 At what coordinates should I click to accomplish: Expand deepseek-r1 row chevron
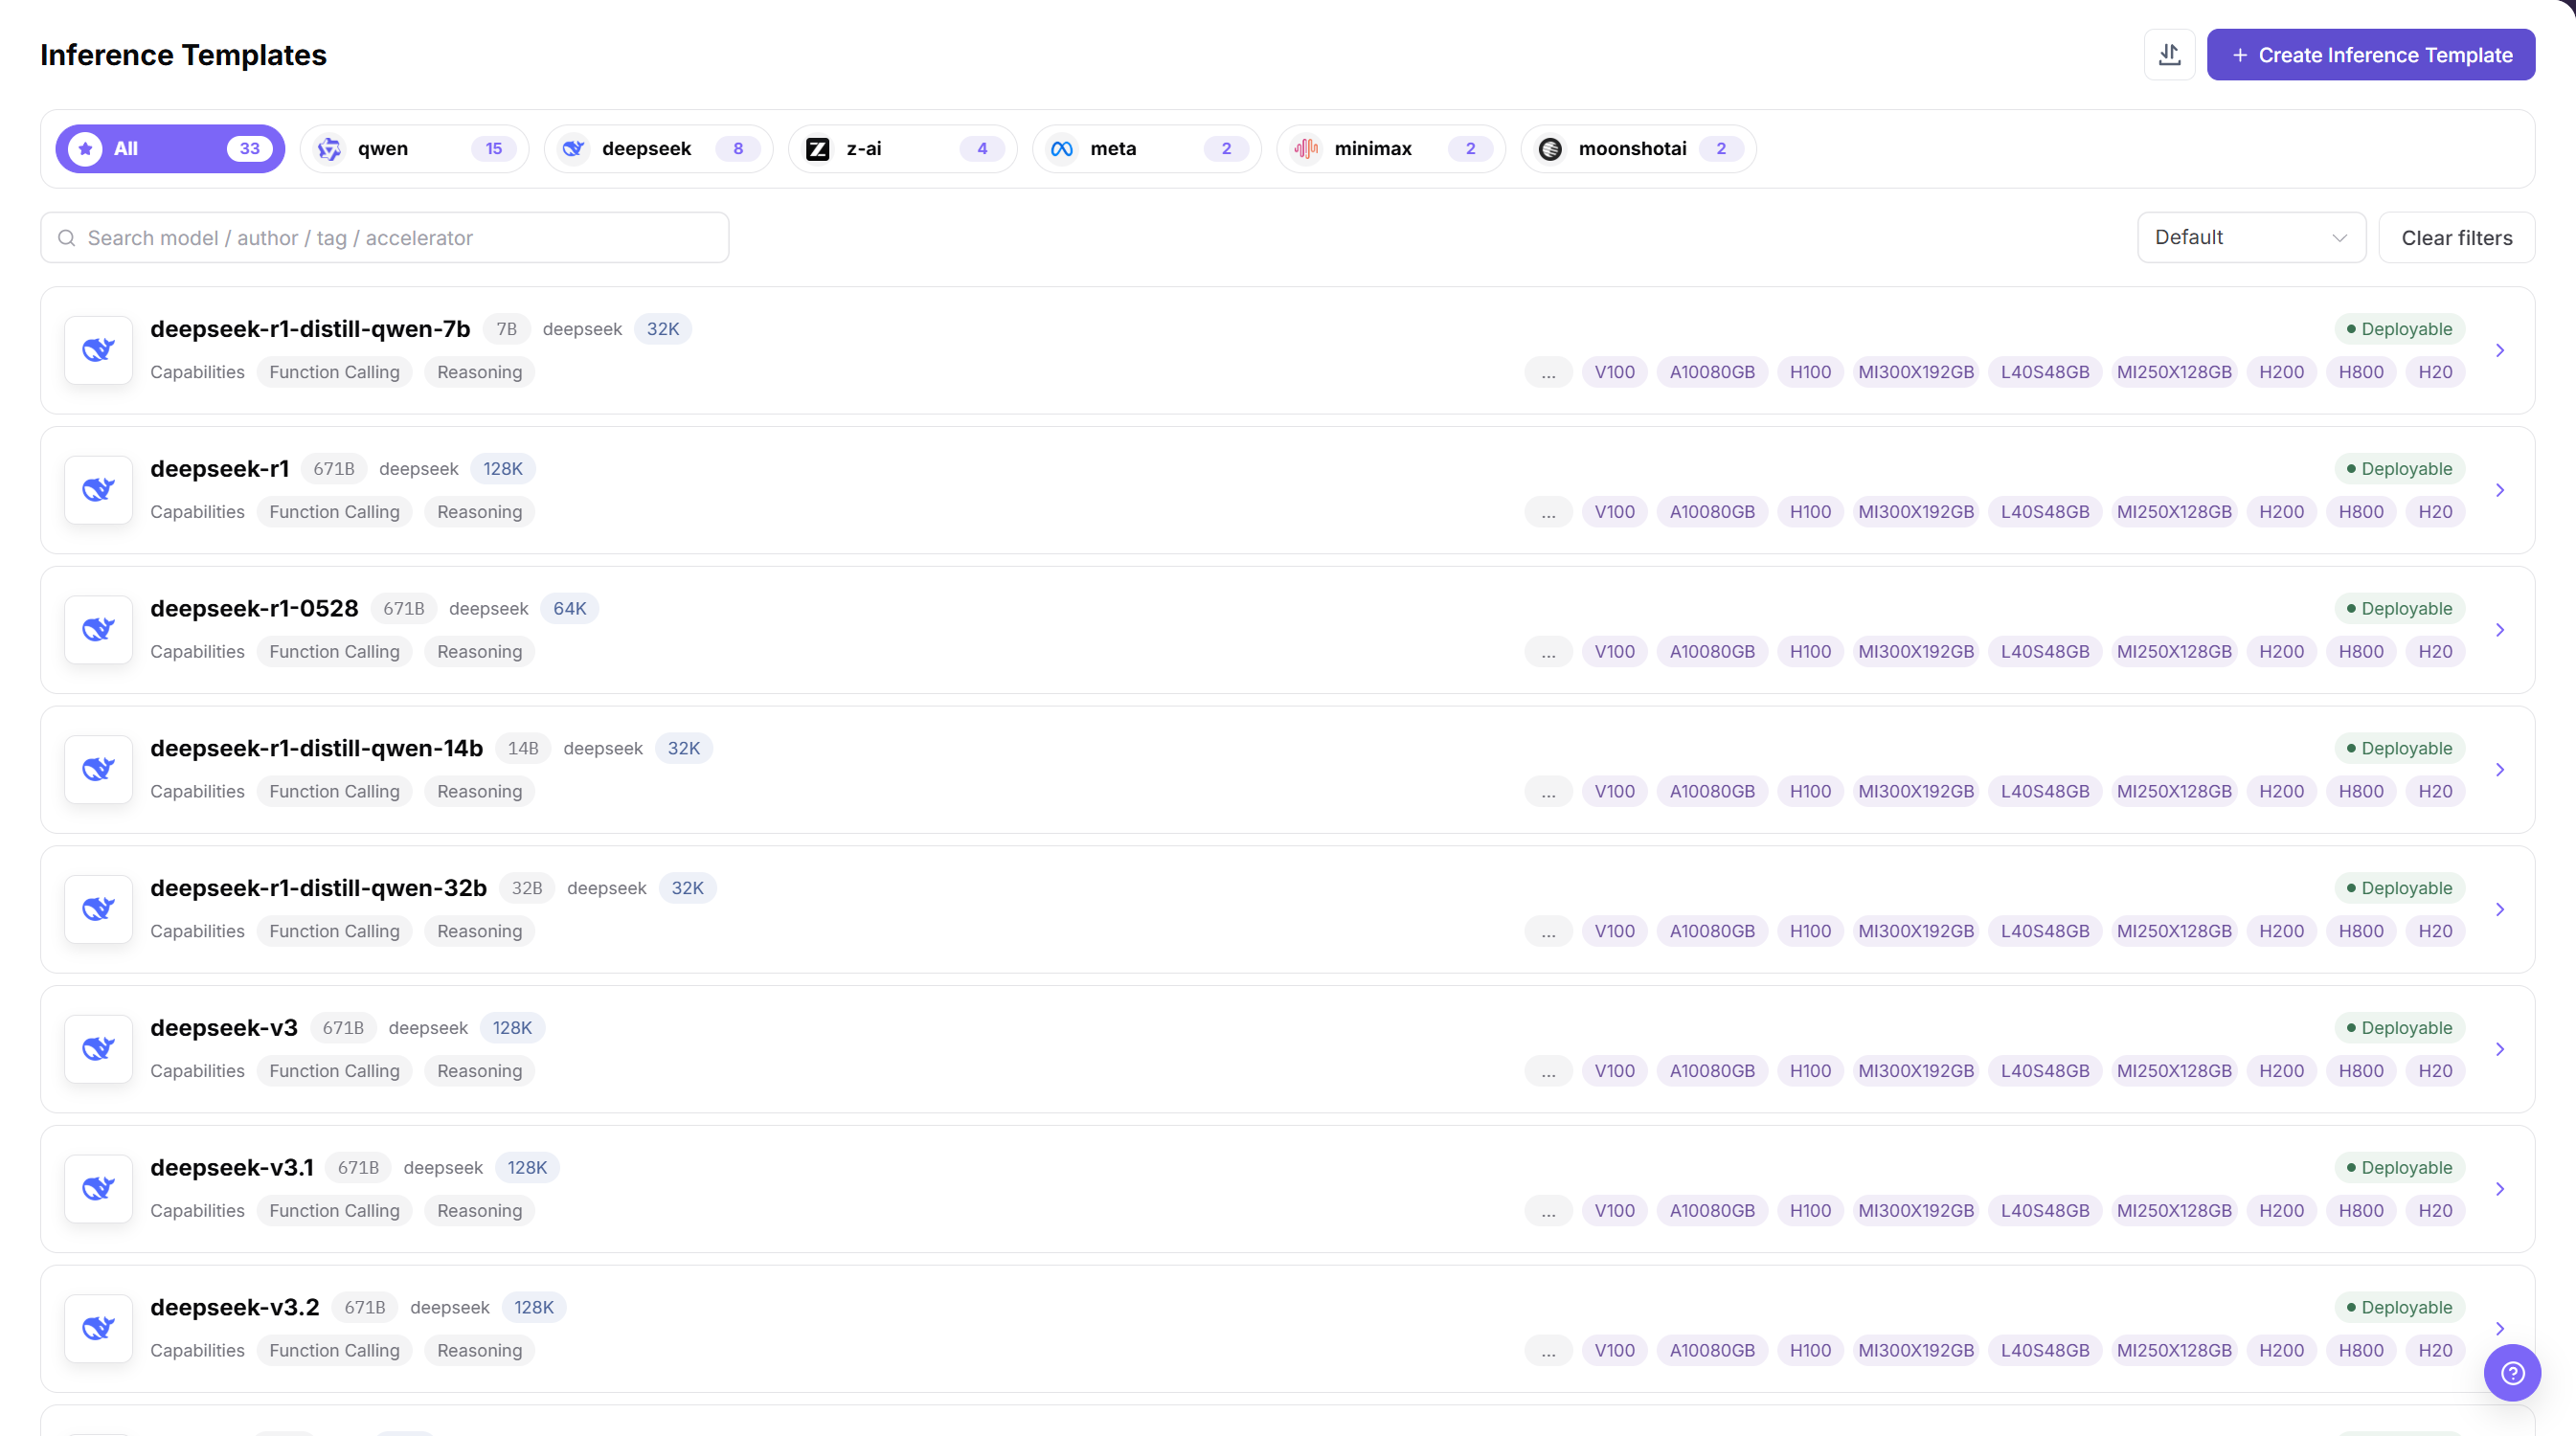click(2499, 490)
